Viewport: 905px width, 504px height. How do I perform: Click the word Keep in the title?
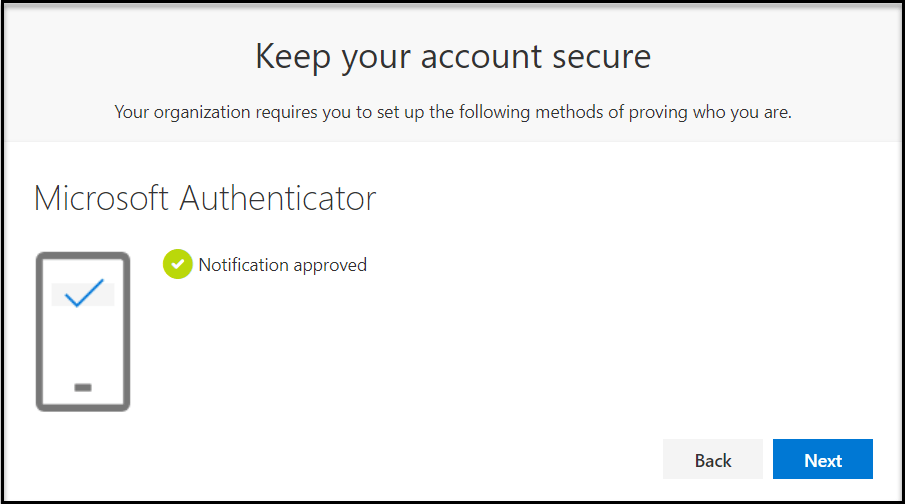click(x=292, y=56)
